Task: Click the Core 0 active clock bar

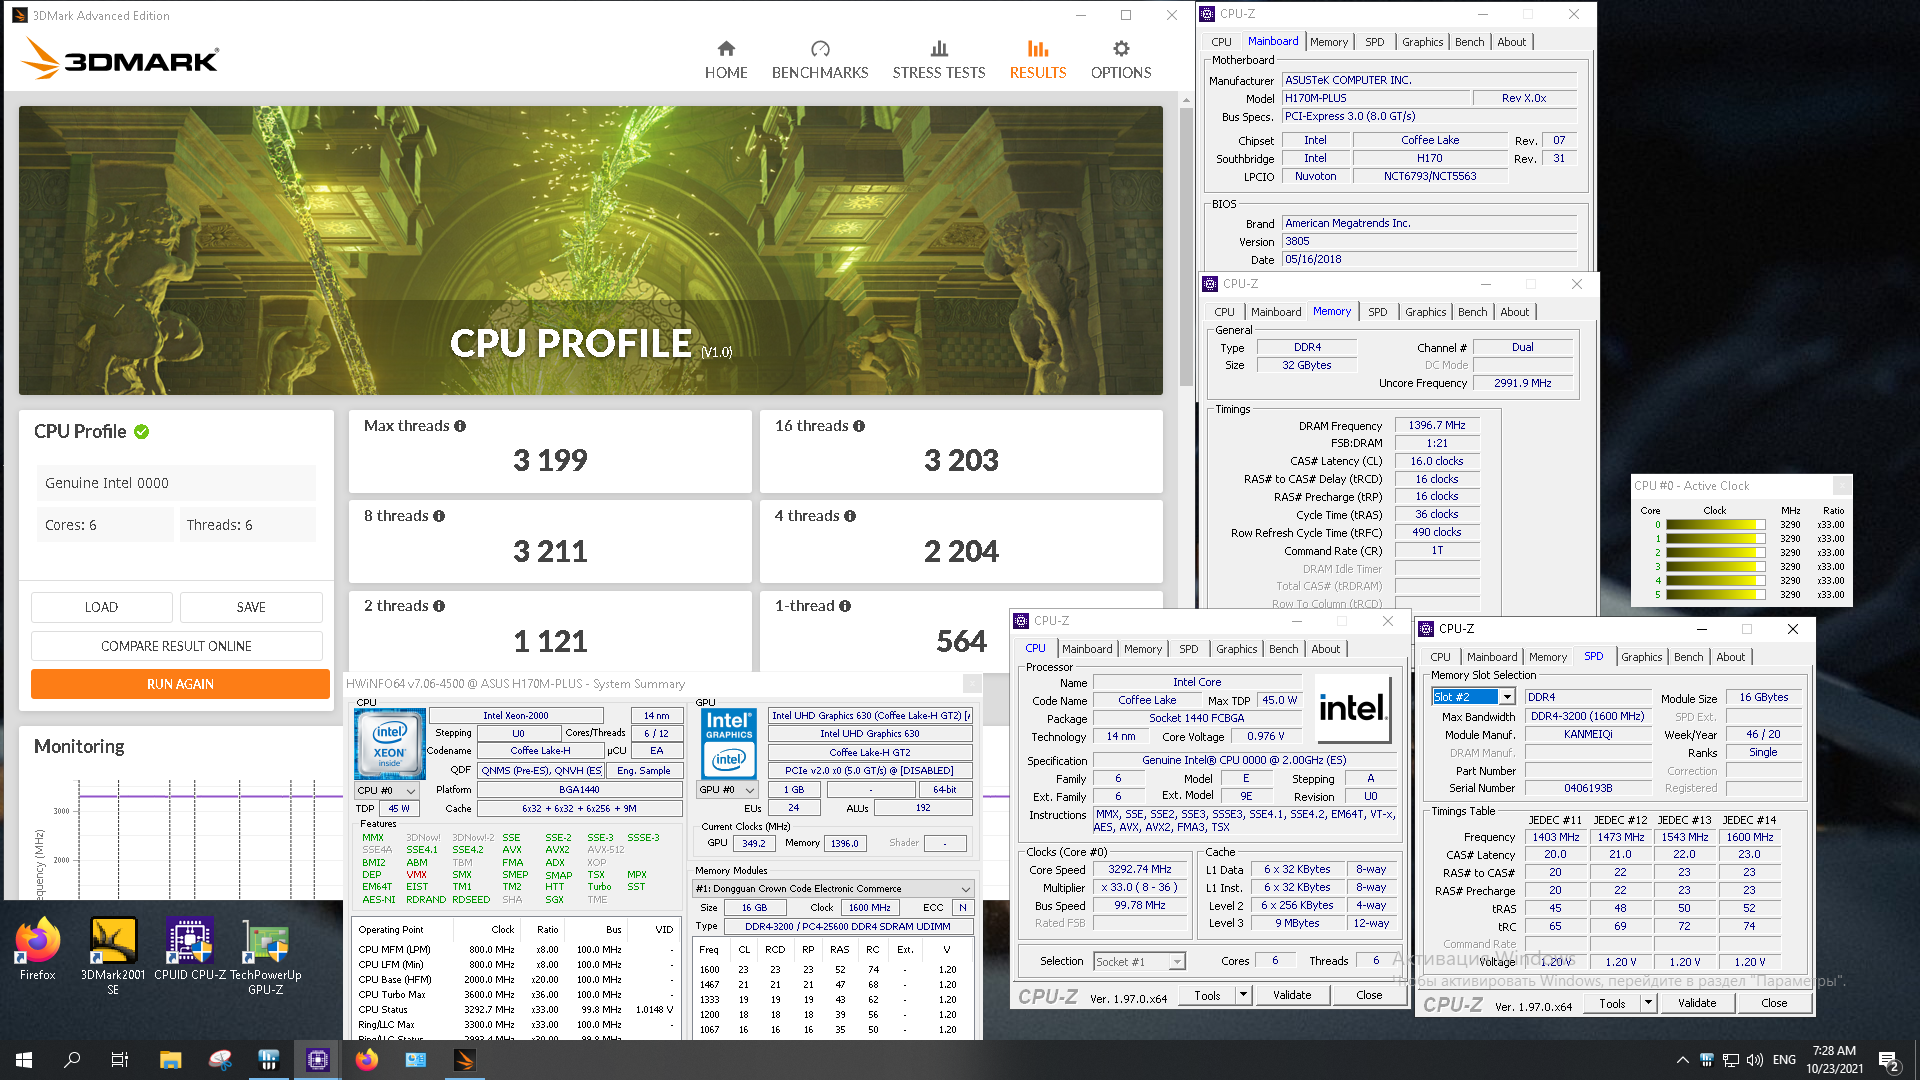Action: pos(1716,525)
